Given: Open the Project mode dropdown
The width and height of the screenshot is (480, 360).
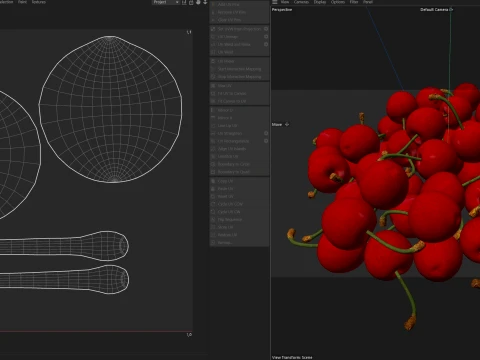Looking at the screenshot, I should (166, 2).
